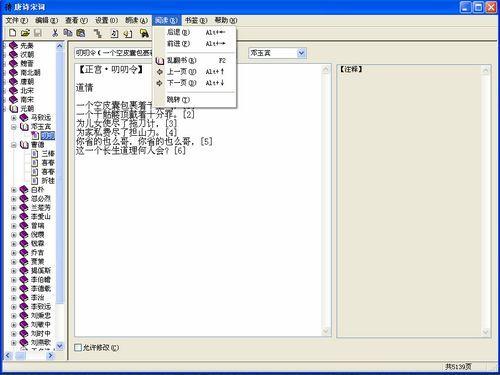Viewport: 500px width, 375px height.
Task: Click the purple book icon beside 乔吉
Action: coord(24,252)
